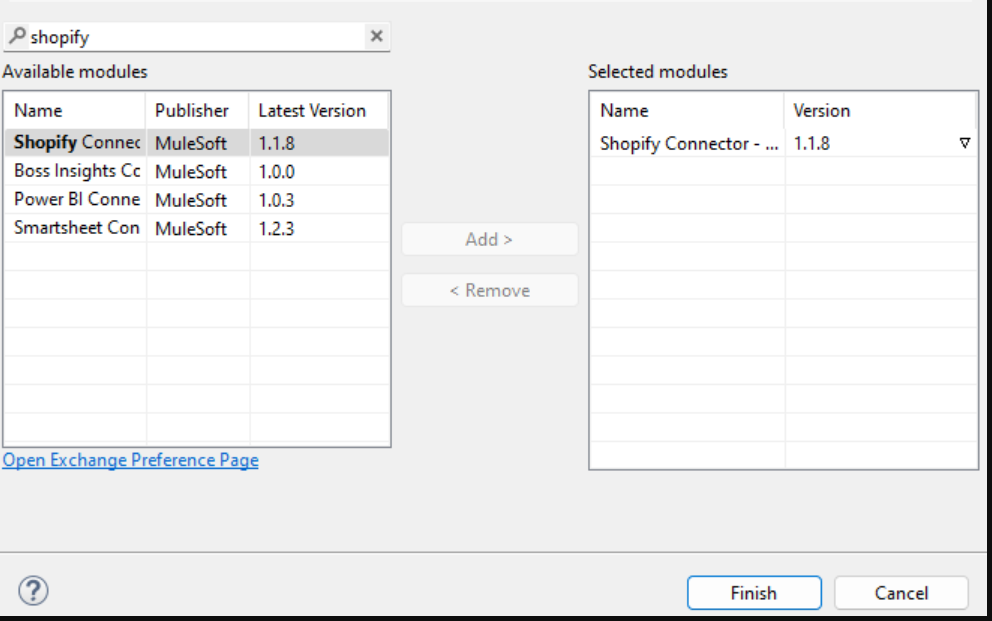Click Name header in Selected modules
Image resolution: width=992 pixels, height=621 pixels.
pos(686,110)
